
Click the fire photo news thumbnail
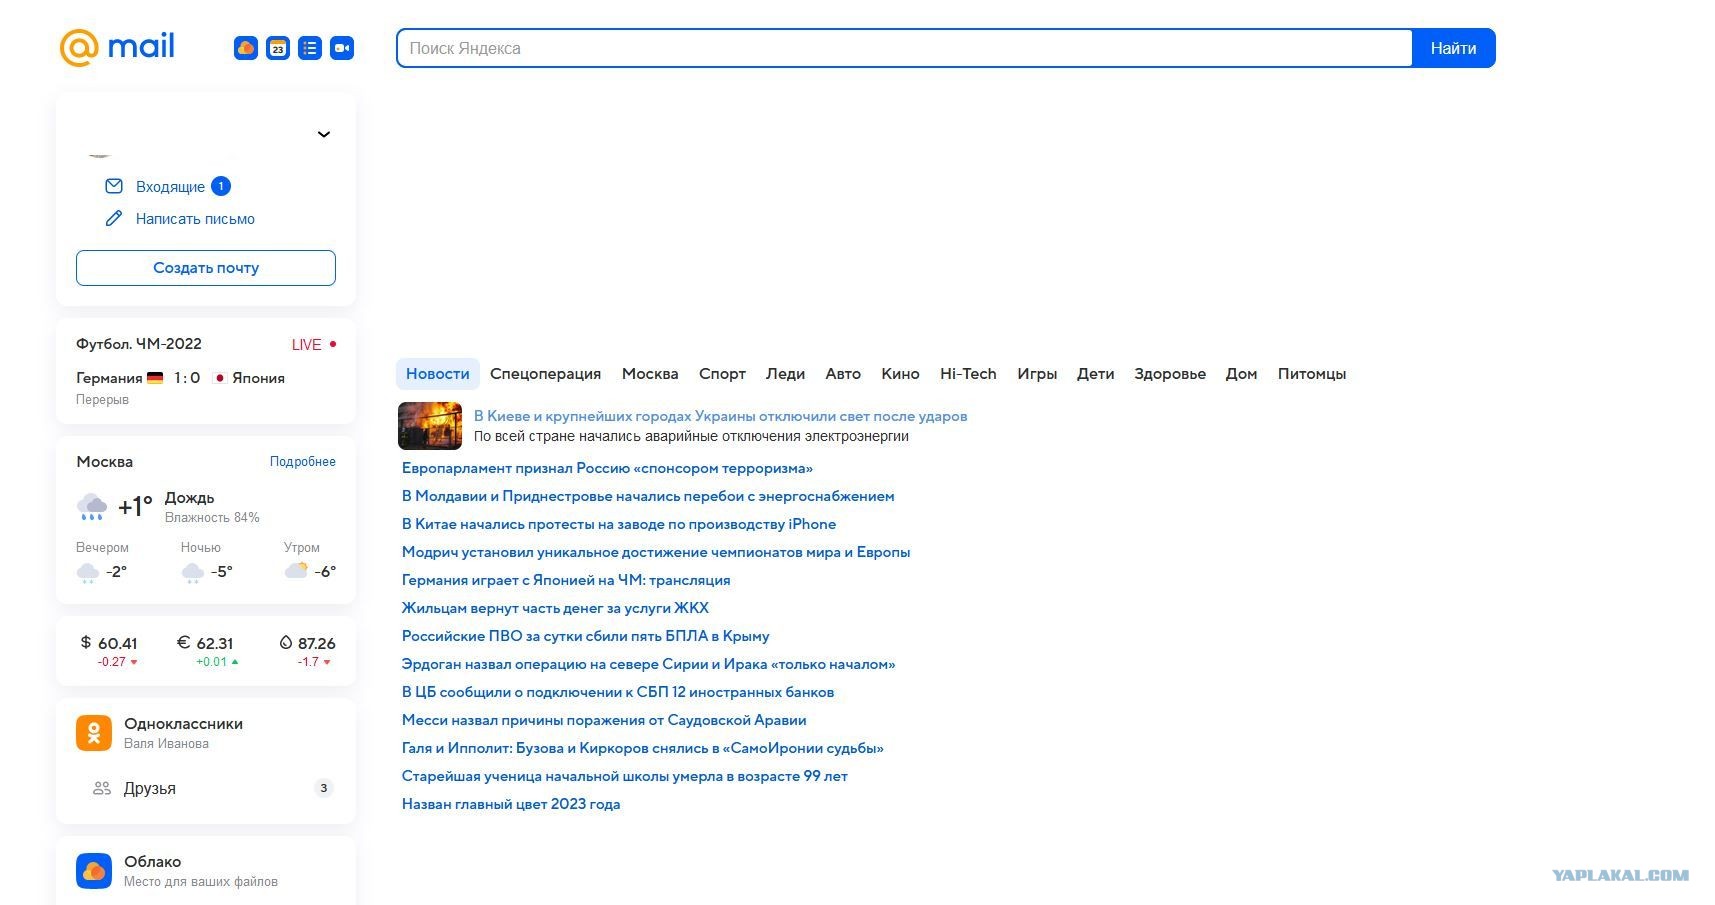(430, 426)
